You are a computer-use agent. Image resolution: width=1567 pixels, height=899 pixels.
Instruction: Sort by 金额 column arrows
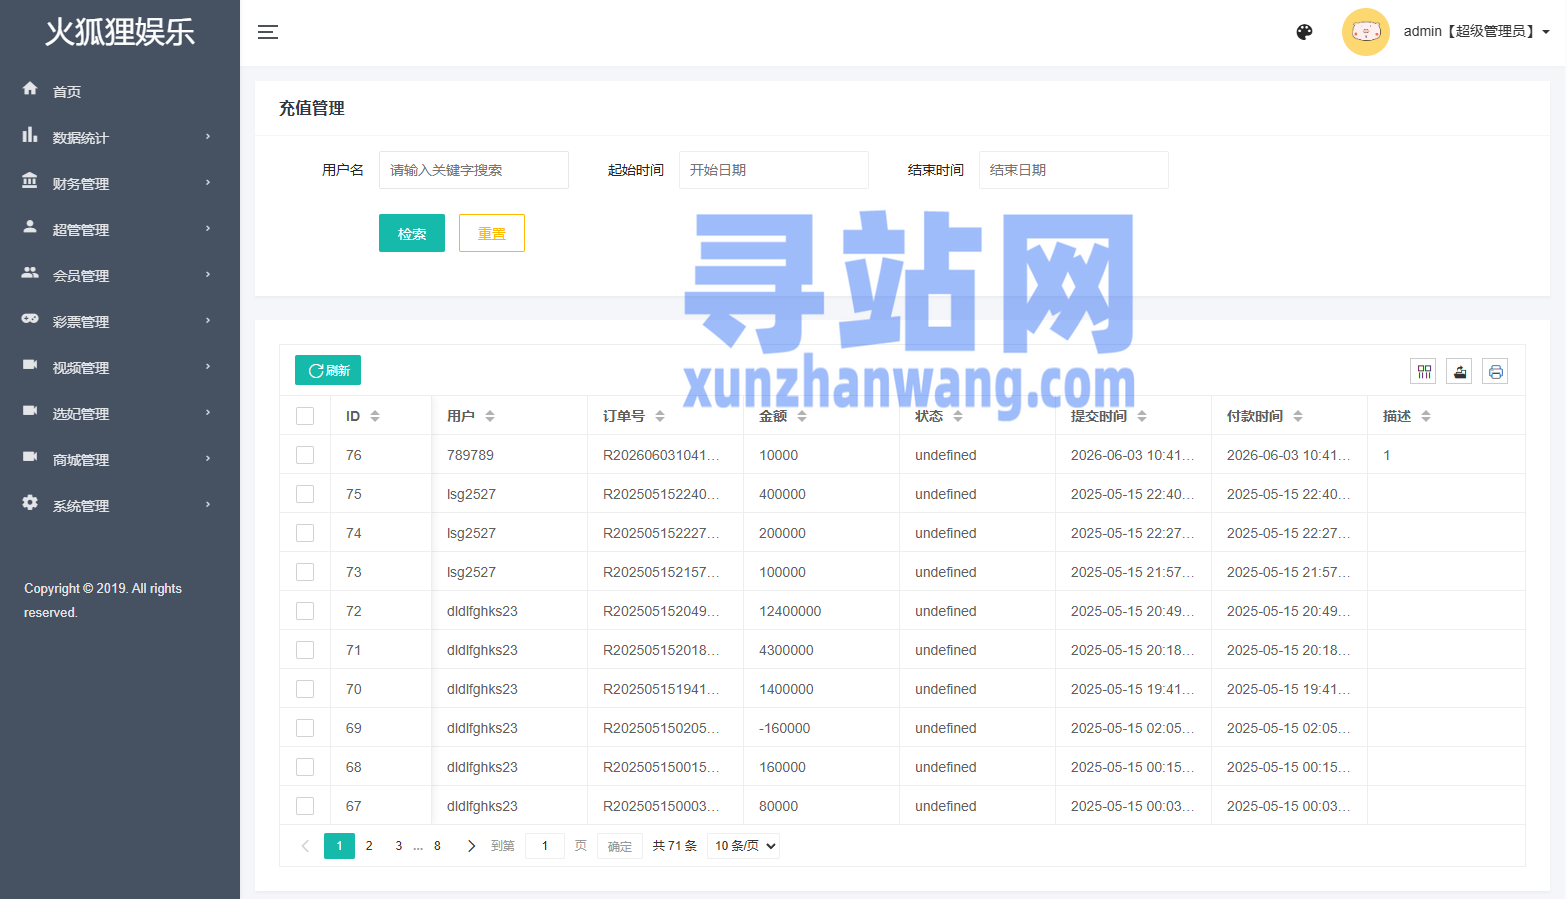(x=802, y=416)
